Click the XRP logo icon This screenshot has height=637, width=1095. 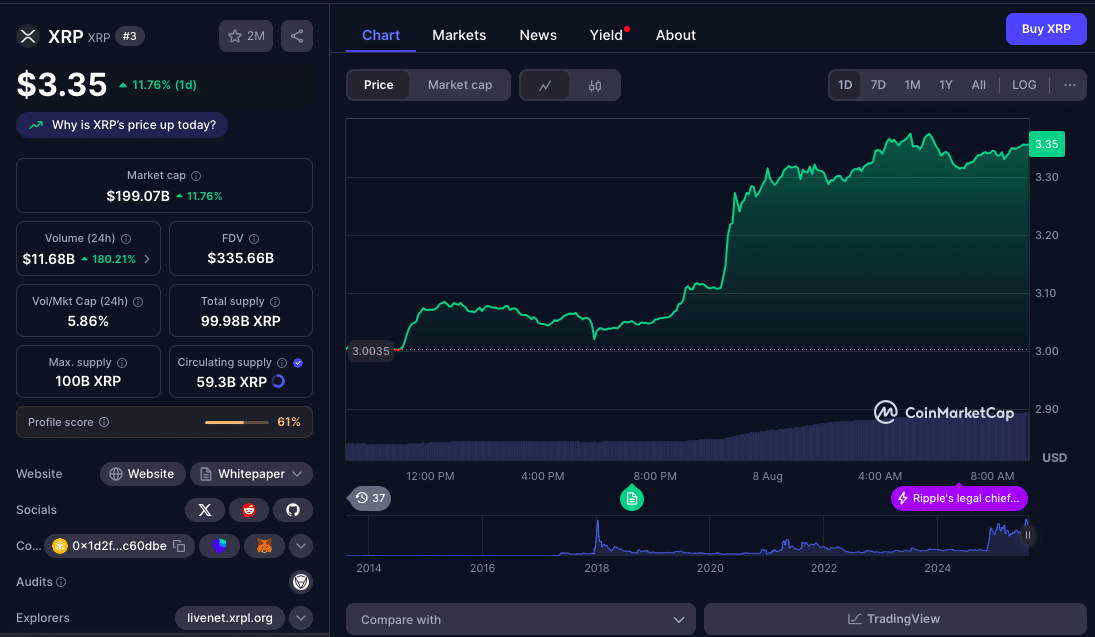[x=28, y=36]
